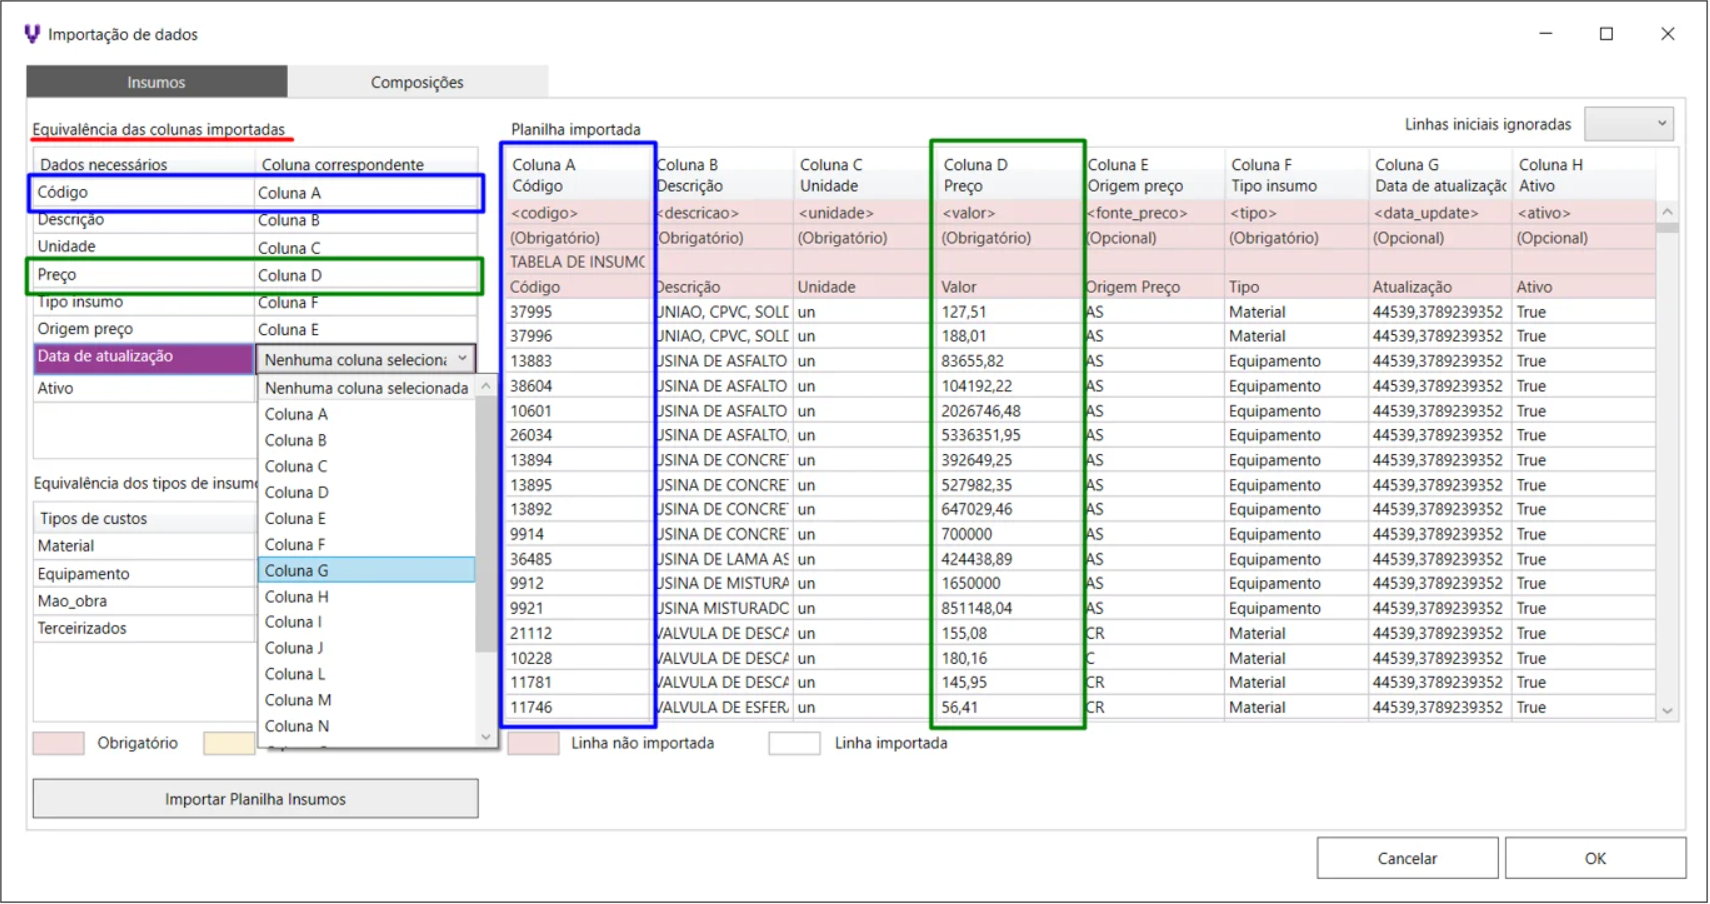
Task: Select the Insumos tab
Action: 156,82
